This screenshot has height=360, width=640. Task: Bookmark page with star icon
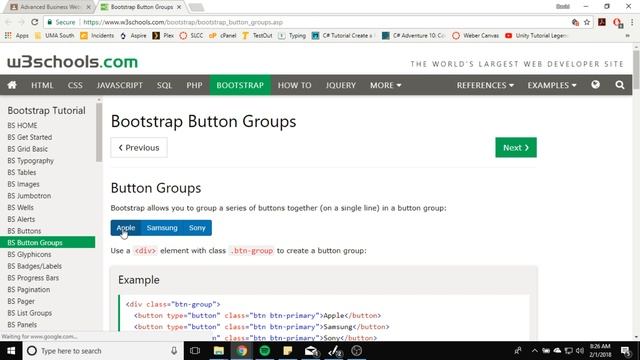(x=587, y=22)
